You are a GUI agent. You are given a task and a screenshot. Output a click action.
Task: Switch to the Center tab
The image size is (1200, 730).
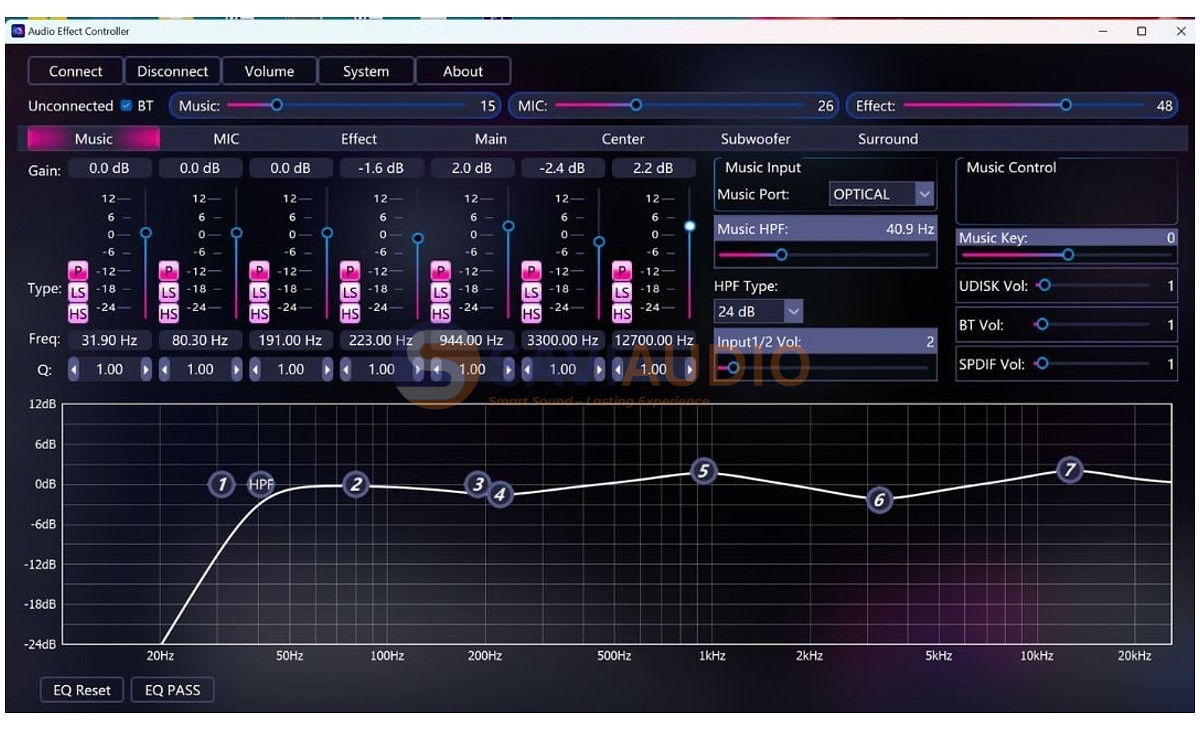click(x=622, y=139)
